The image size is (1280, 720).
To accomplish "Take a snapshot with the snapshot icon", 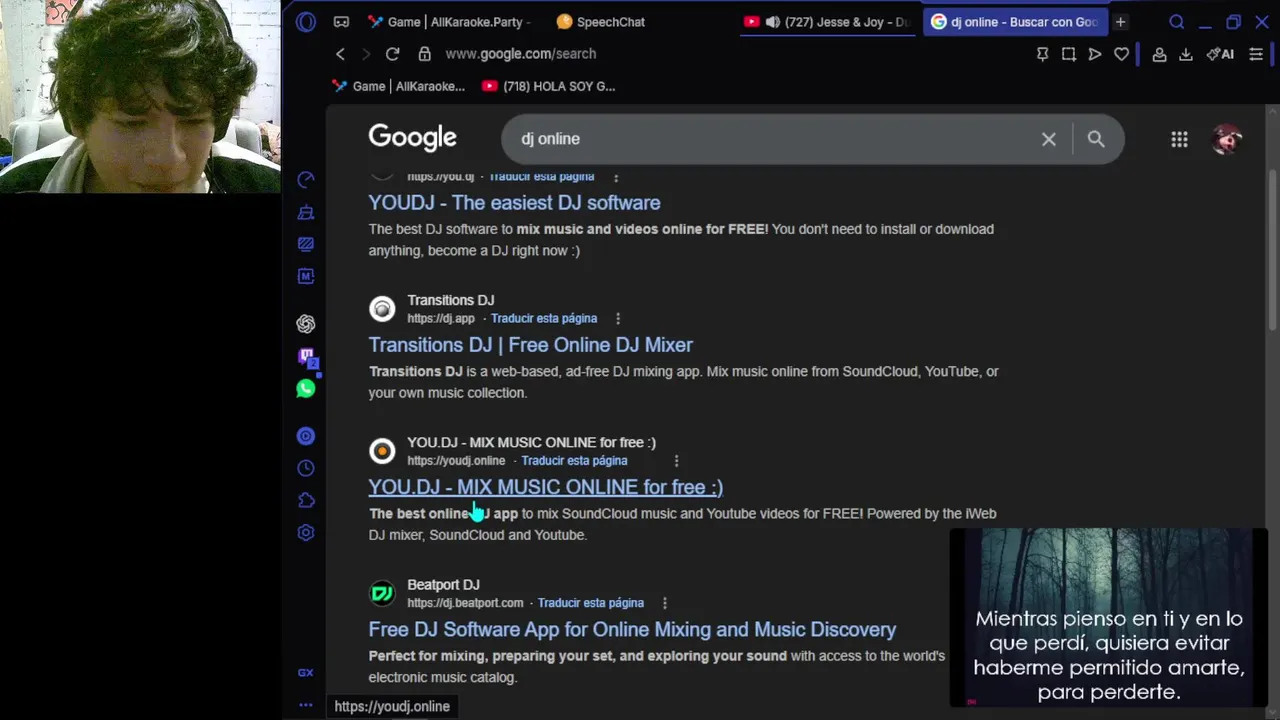I will click(x=1068, y=54).
